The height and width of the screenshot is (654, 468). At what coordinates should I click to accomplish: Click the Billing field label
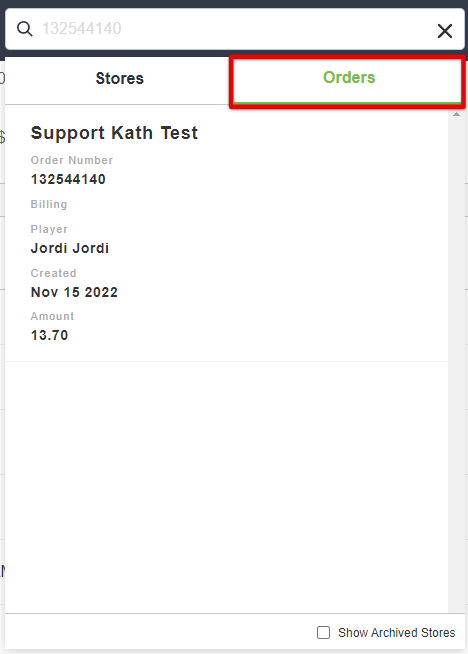tap(49, 204)
